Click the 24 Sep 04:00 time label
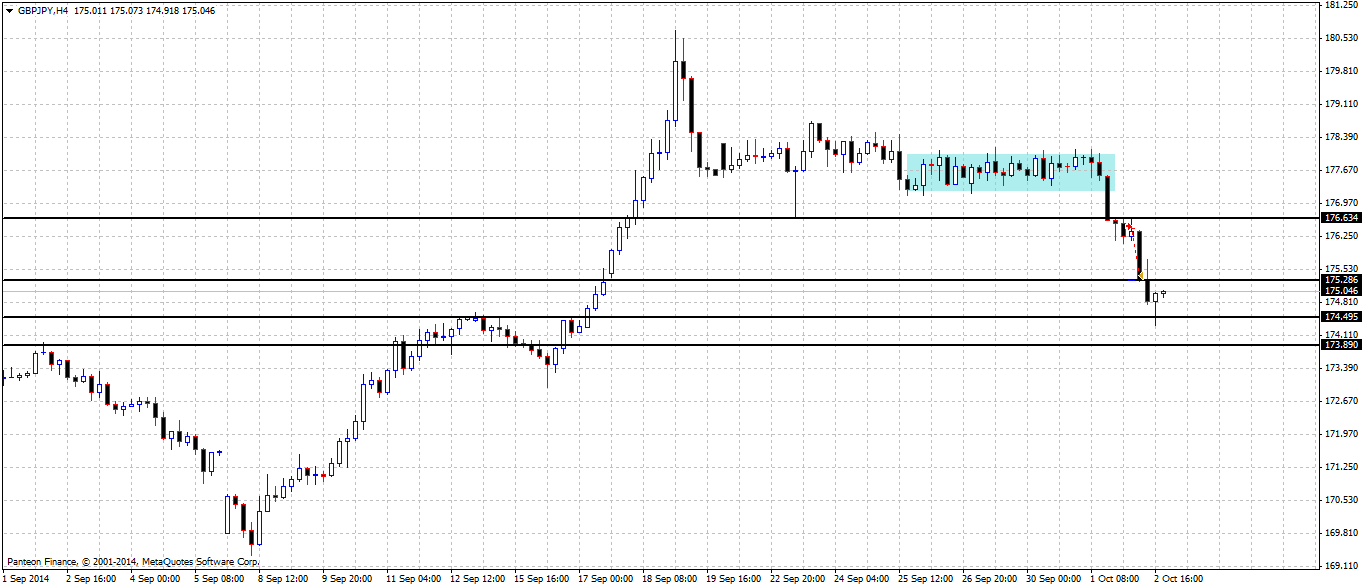The height and width of the screenshot is (587, 1362). [862, 579]
